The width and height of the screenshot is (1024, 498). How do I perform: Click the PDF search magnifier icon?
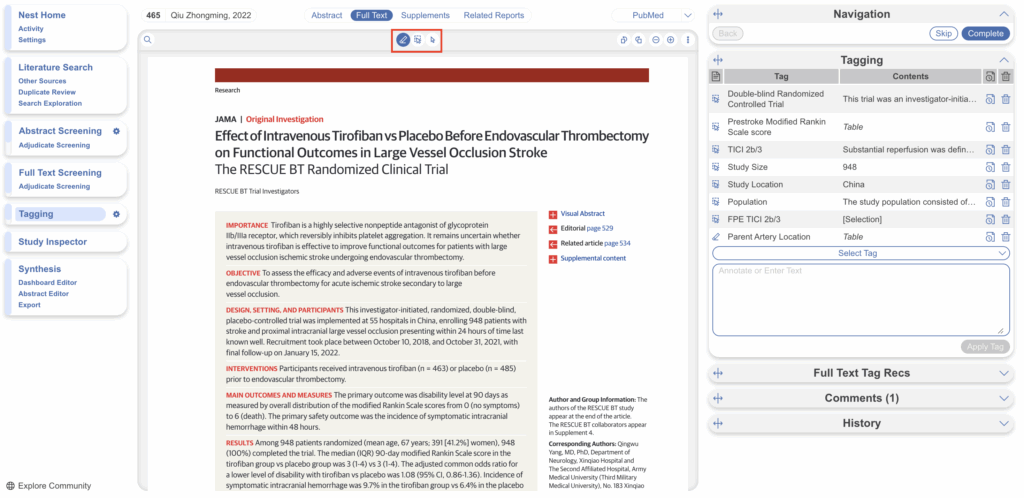pyautogui.click(x=148, y=40)
